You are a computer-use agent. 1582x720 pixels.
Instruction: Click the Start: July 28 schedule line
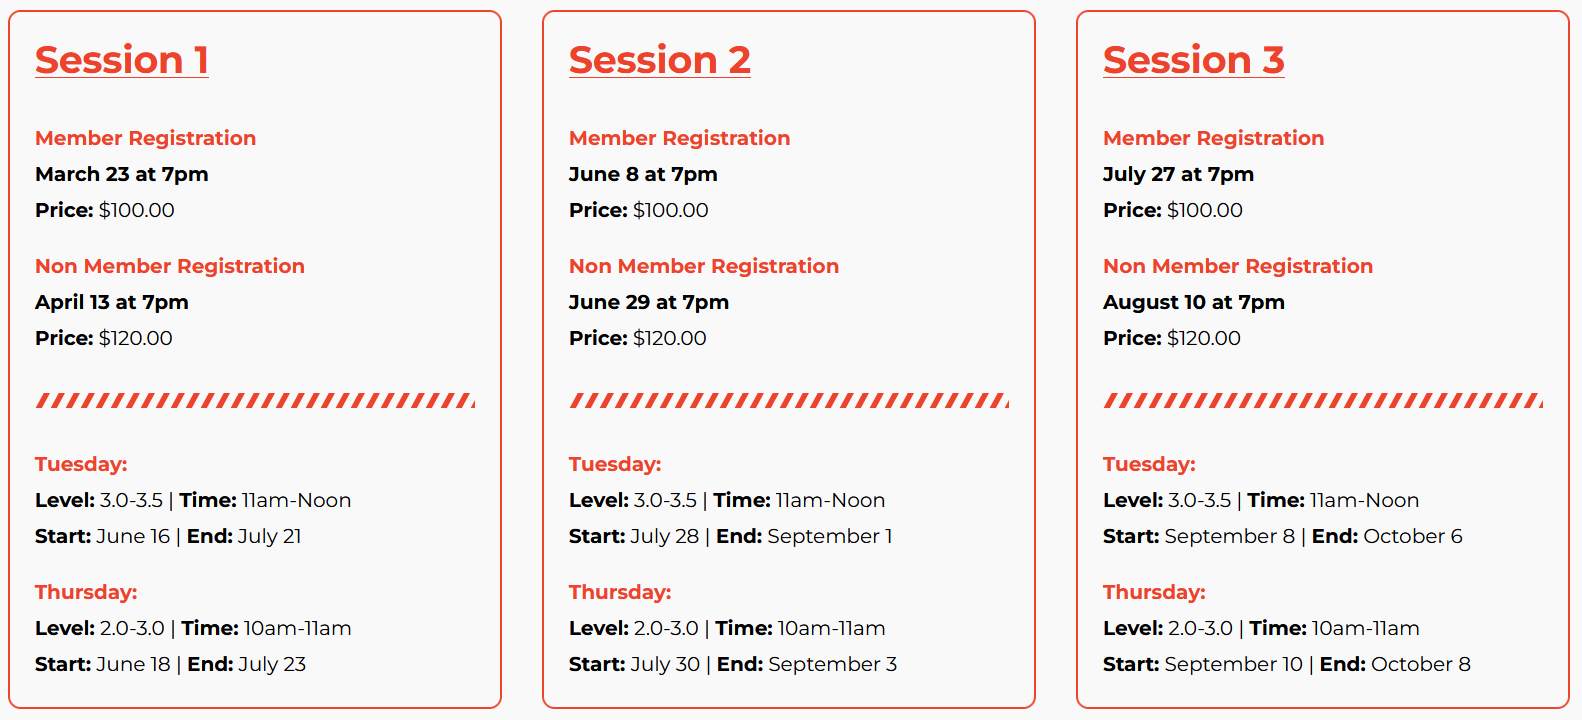730,536
